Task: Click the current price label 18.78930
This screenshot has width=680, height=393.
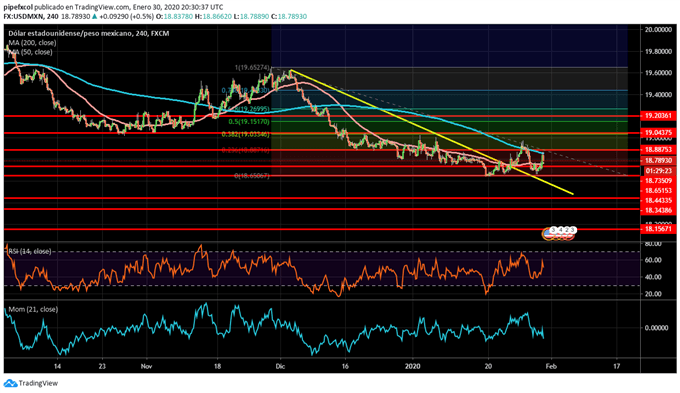Action: (x=658, y=160)
